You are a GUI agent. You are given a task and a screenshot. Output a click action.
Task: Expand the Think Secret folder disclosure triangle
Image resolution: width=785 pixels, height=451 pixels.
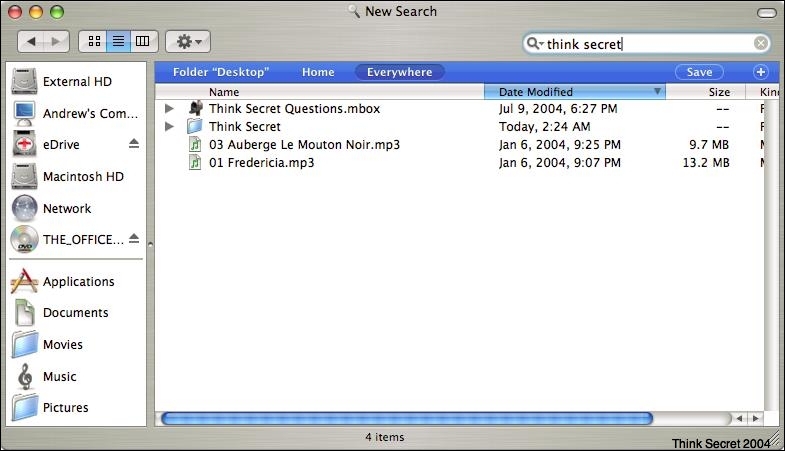(x=169, y=126)
